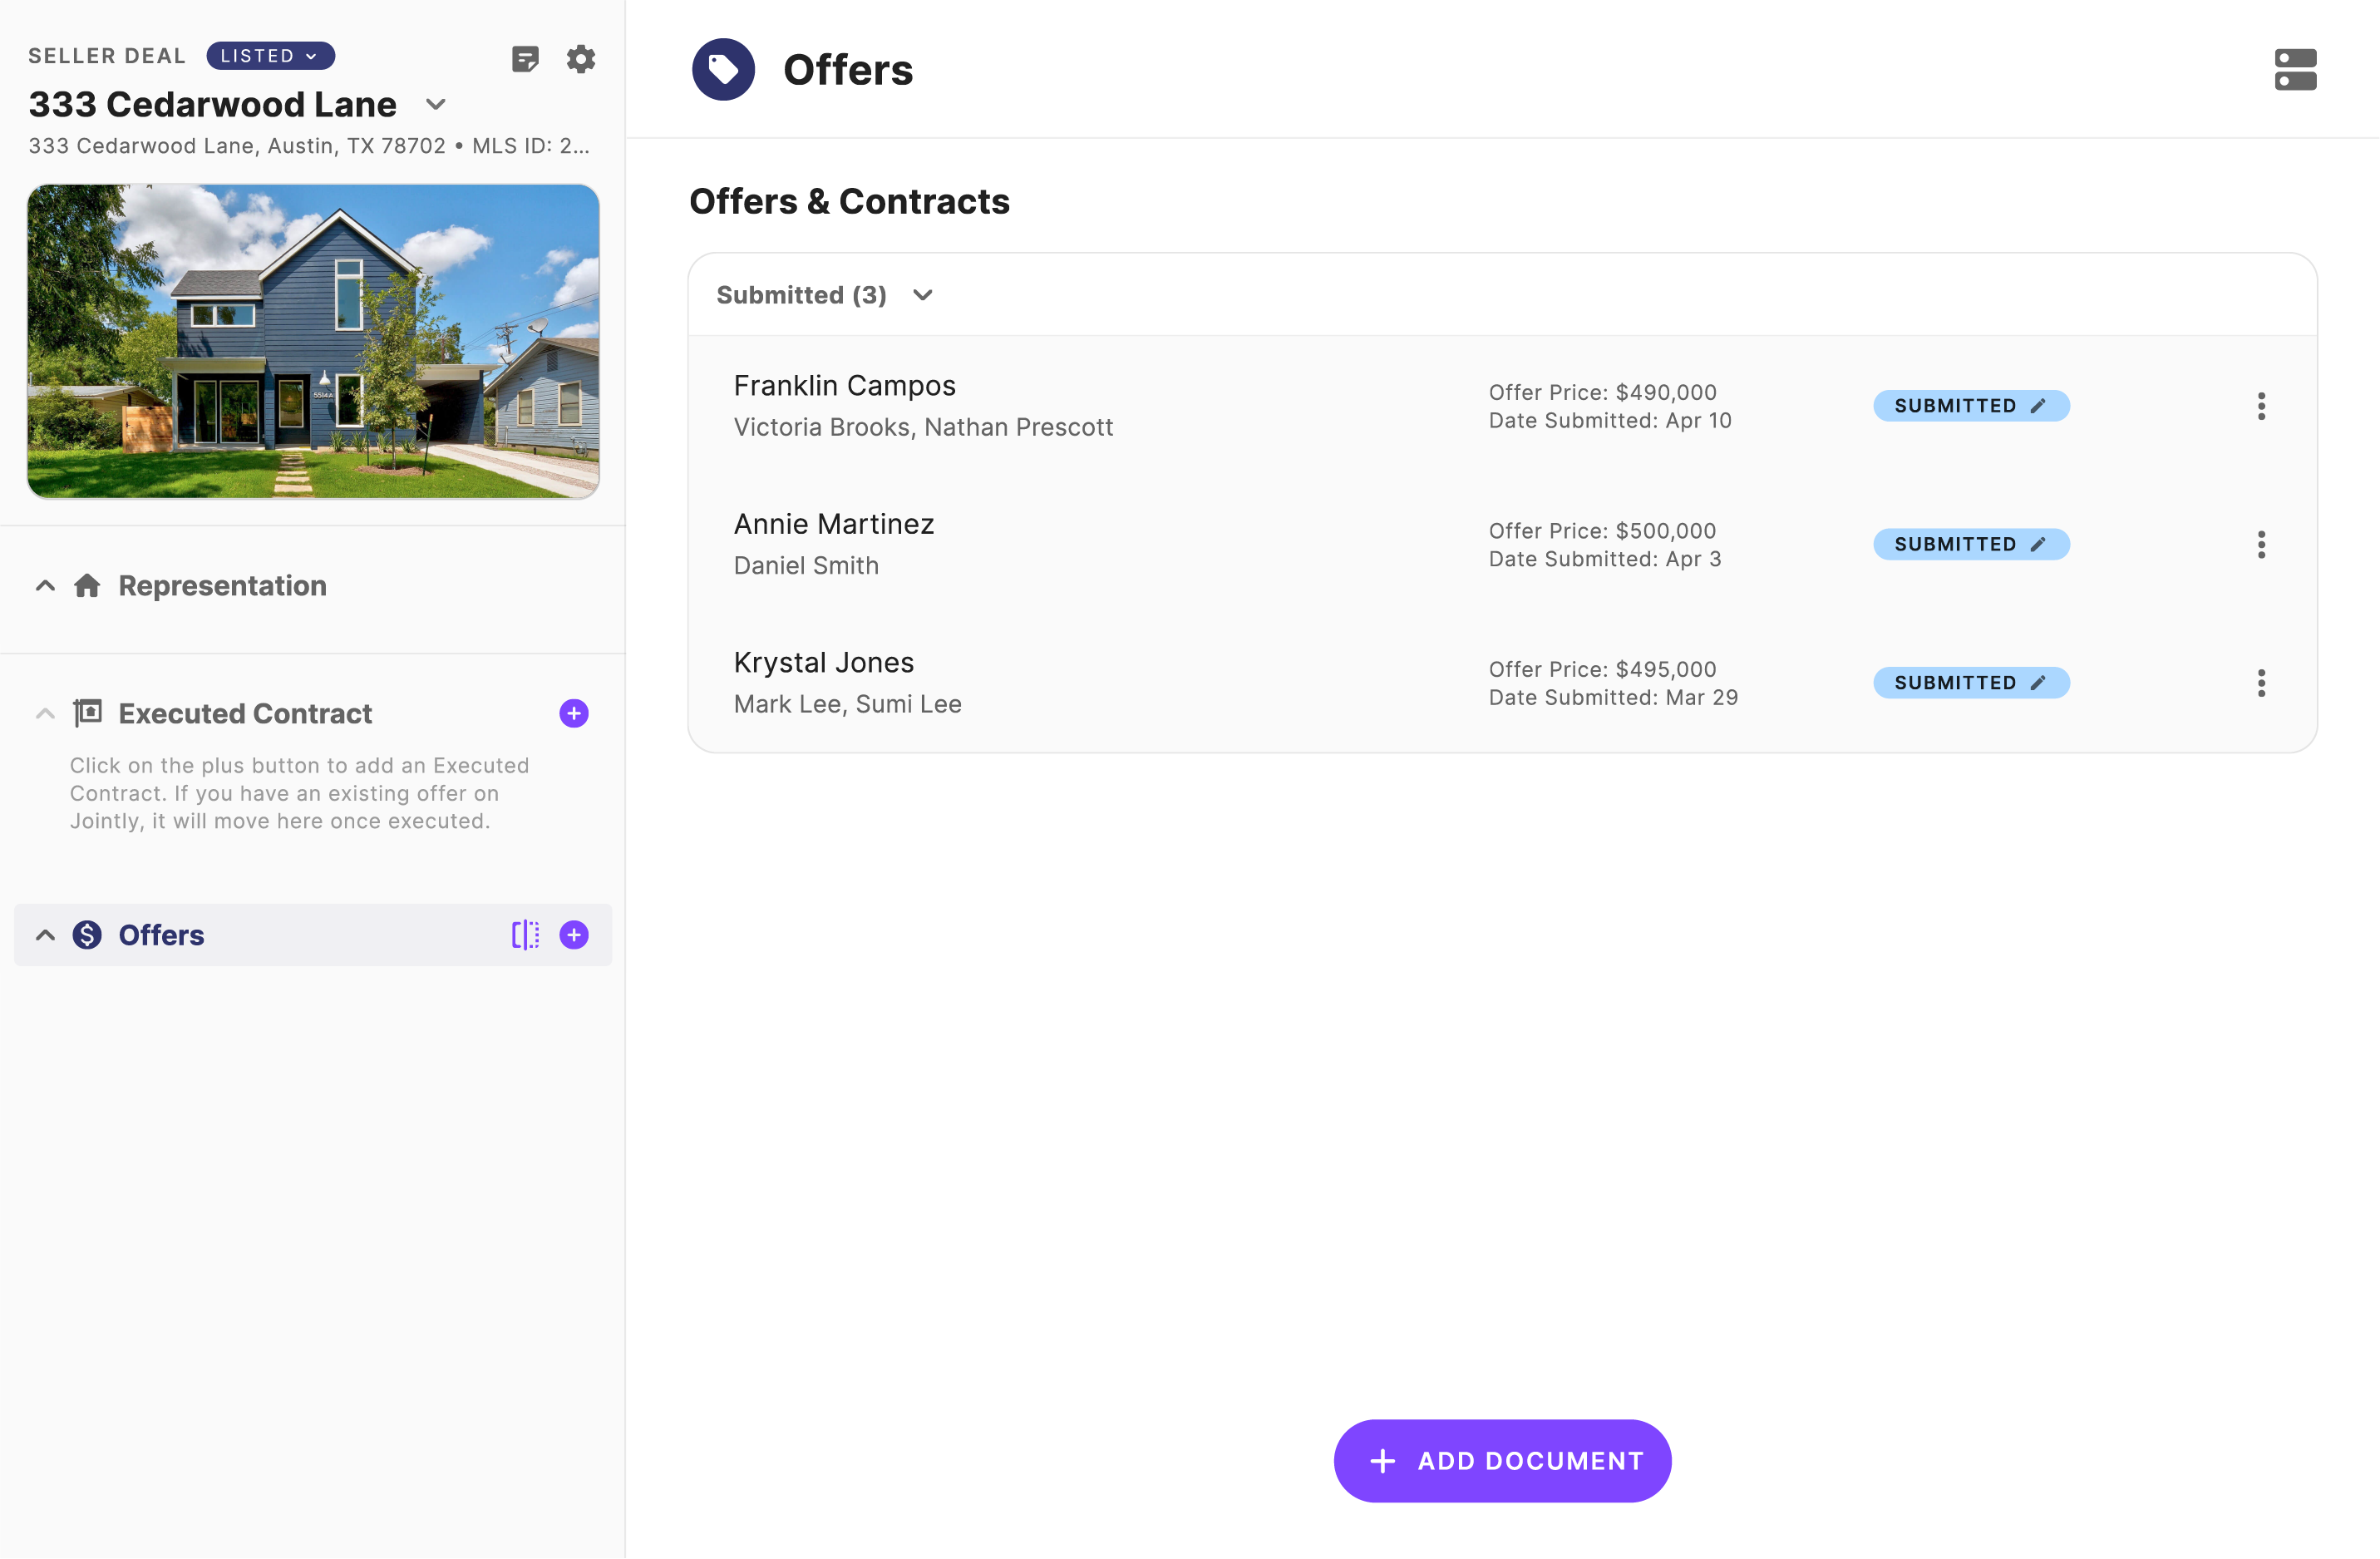Switch view with the top-right layout icon

coord(2295,69)
